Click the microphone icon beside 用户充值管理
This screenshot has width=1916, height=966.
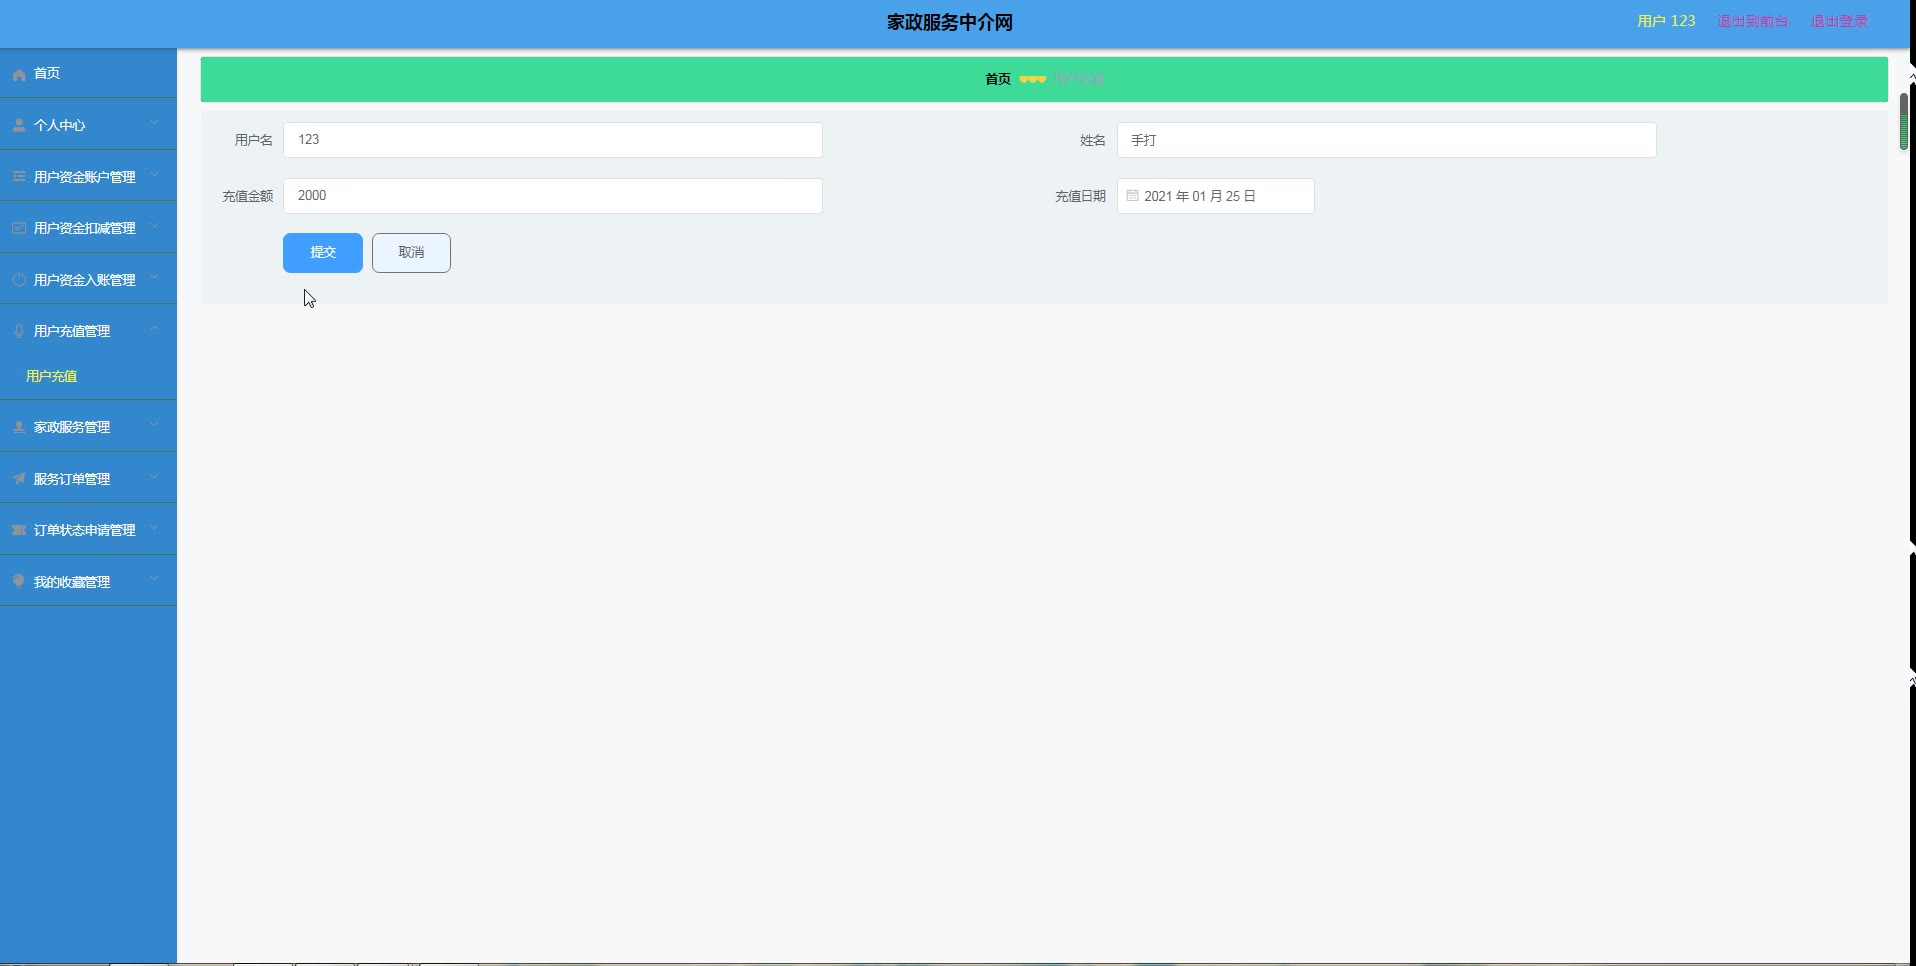[19, 332]
